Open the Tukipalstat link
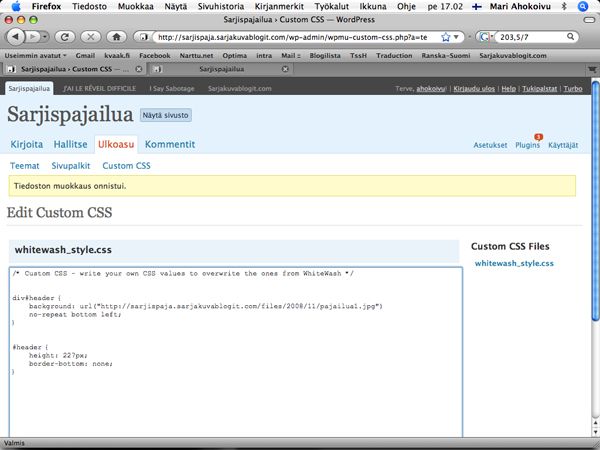600x450 pixels. [540, 89]
